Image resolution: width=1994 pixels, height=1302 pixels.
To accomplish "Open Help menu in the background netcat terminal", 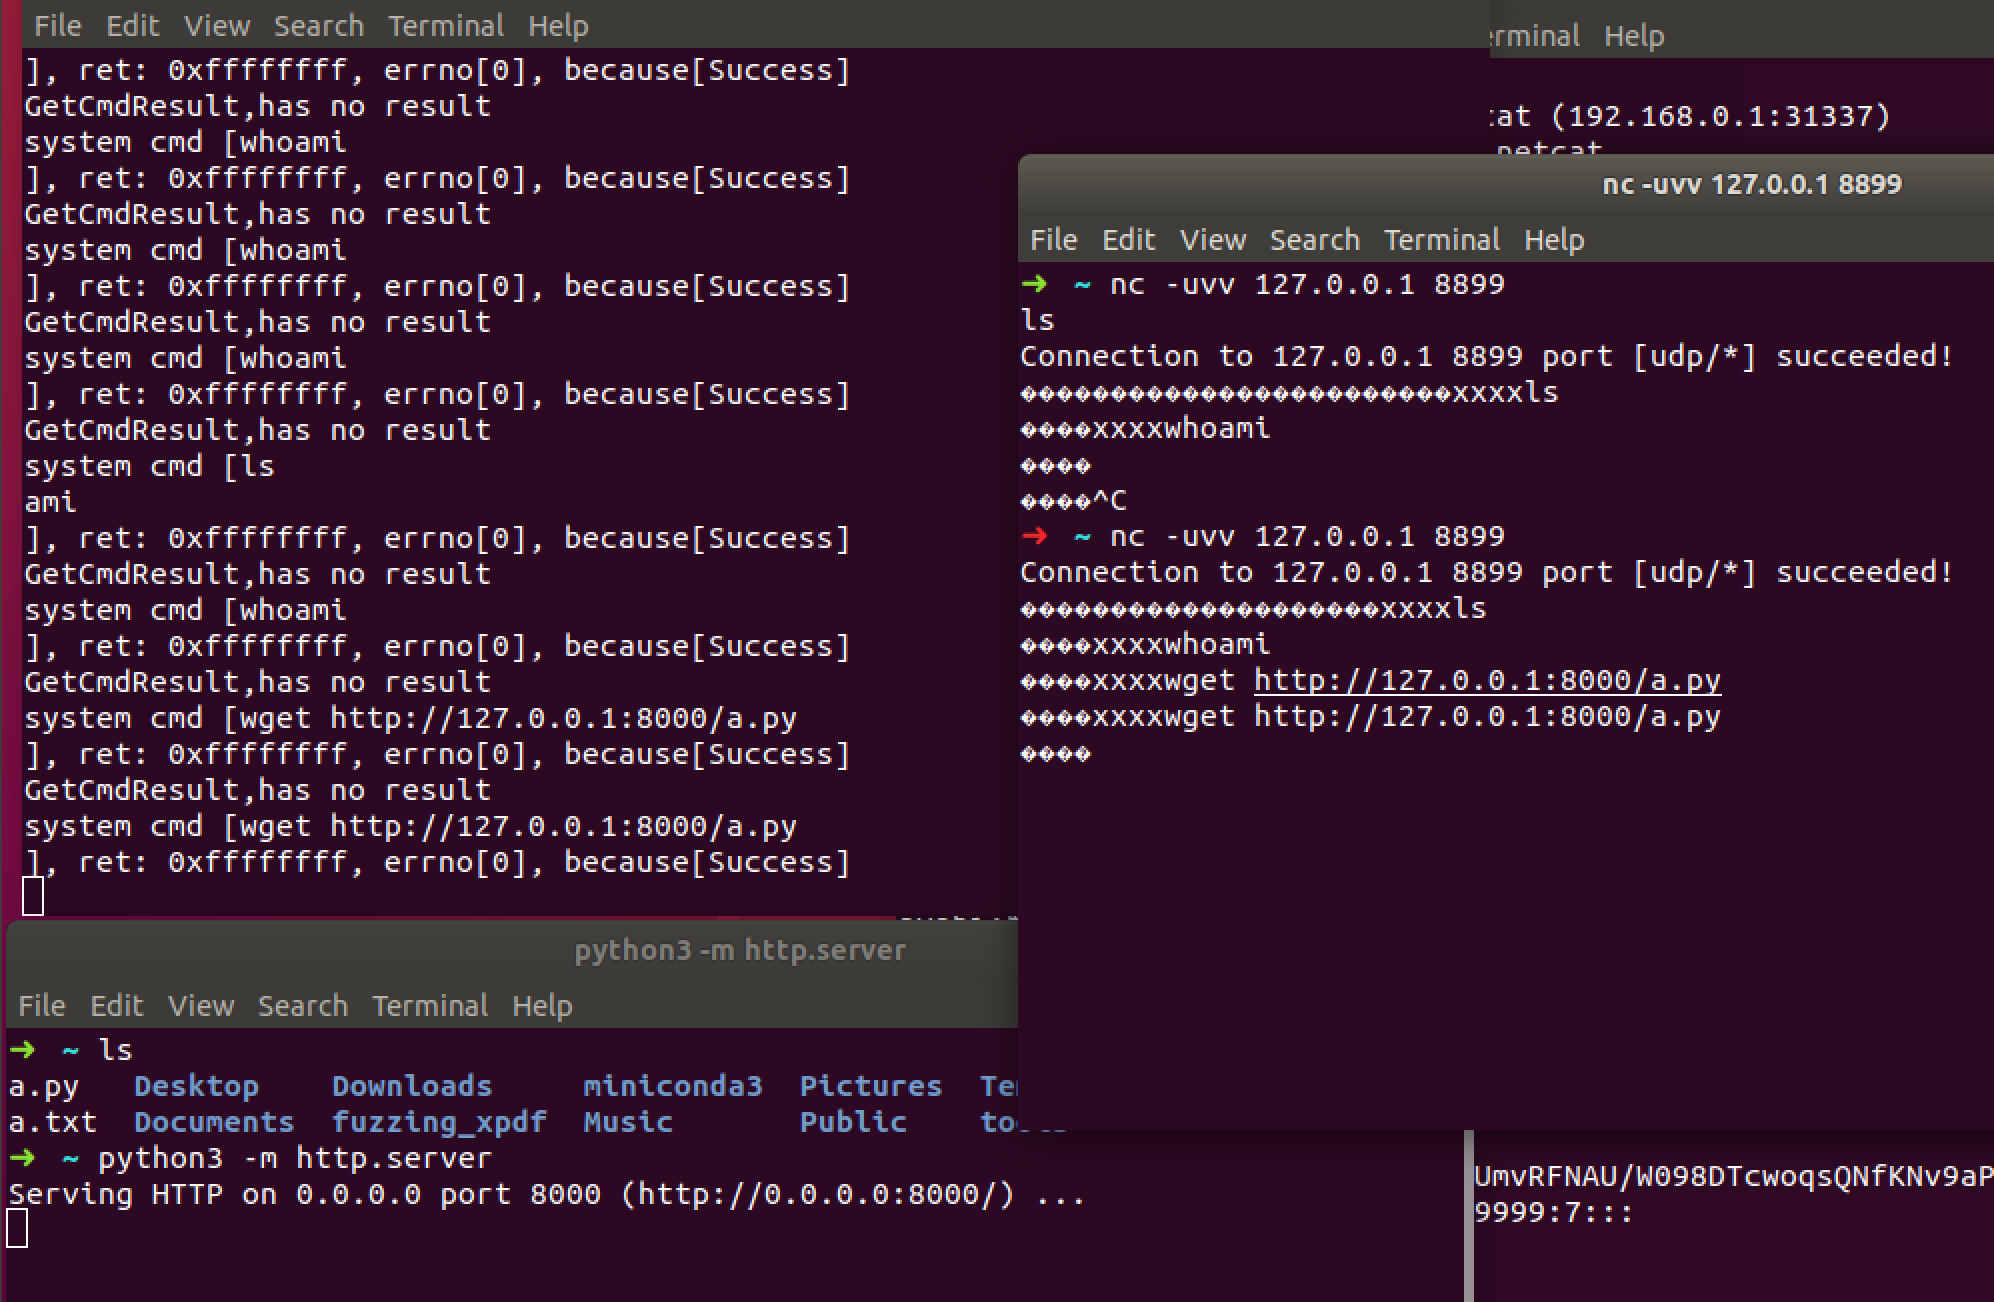I will click(x=1634, y=36).
